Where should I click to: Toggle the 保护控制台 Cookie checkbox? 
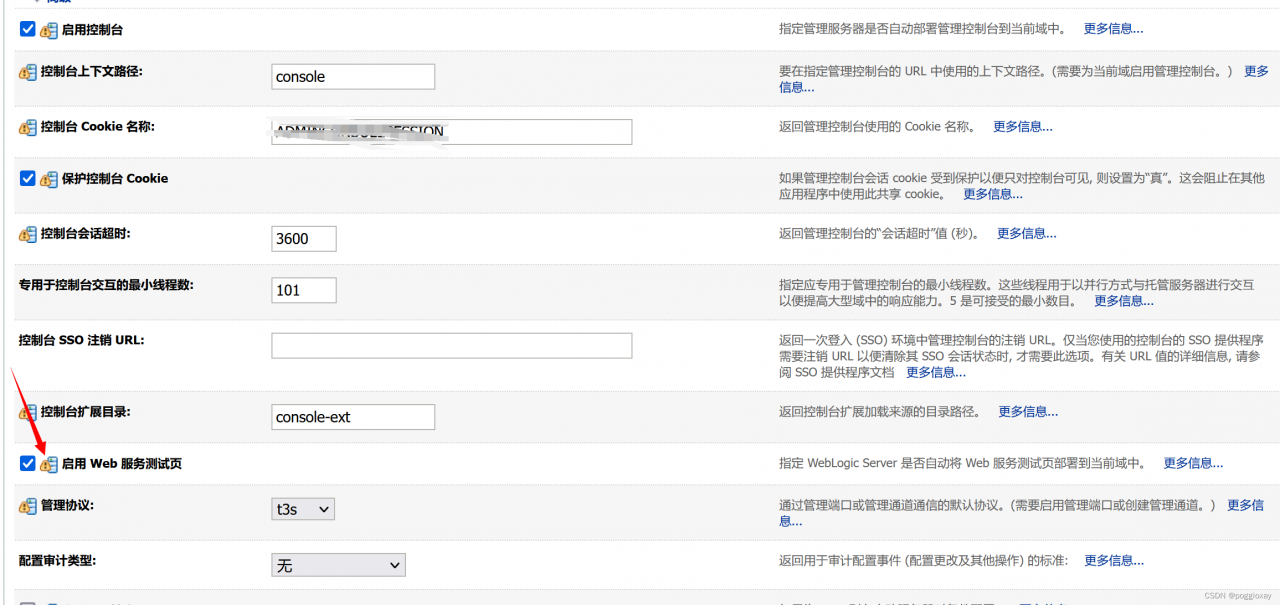pos(28,178)
